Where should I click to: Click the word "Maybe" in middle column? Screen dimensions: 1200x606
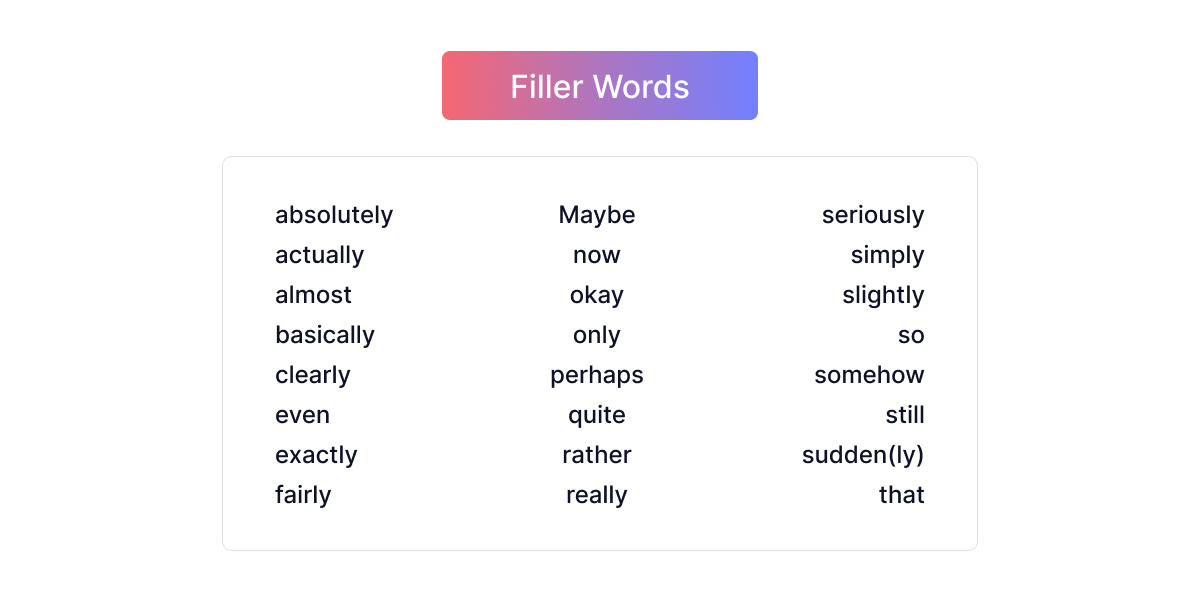[x=597, y=215]
